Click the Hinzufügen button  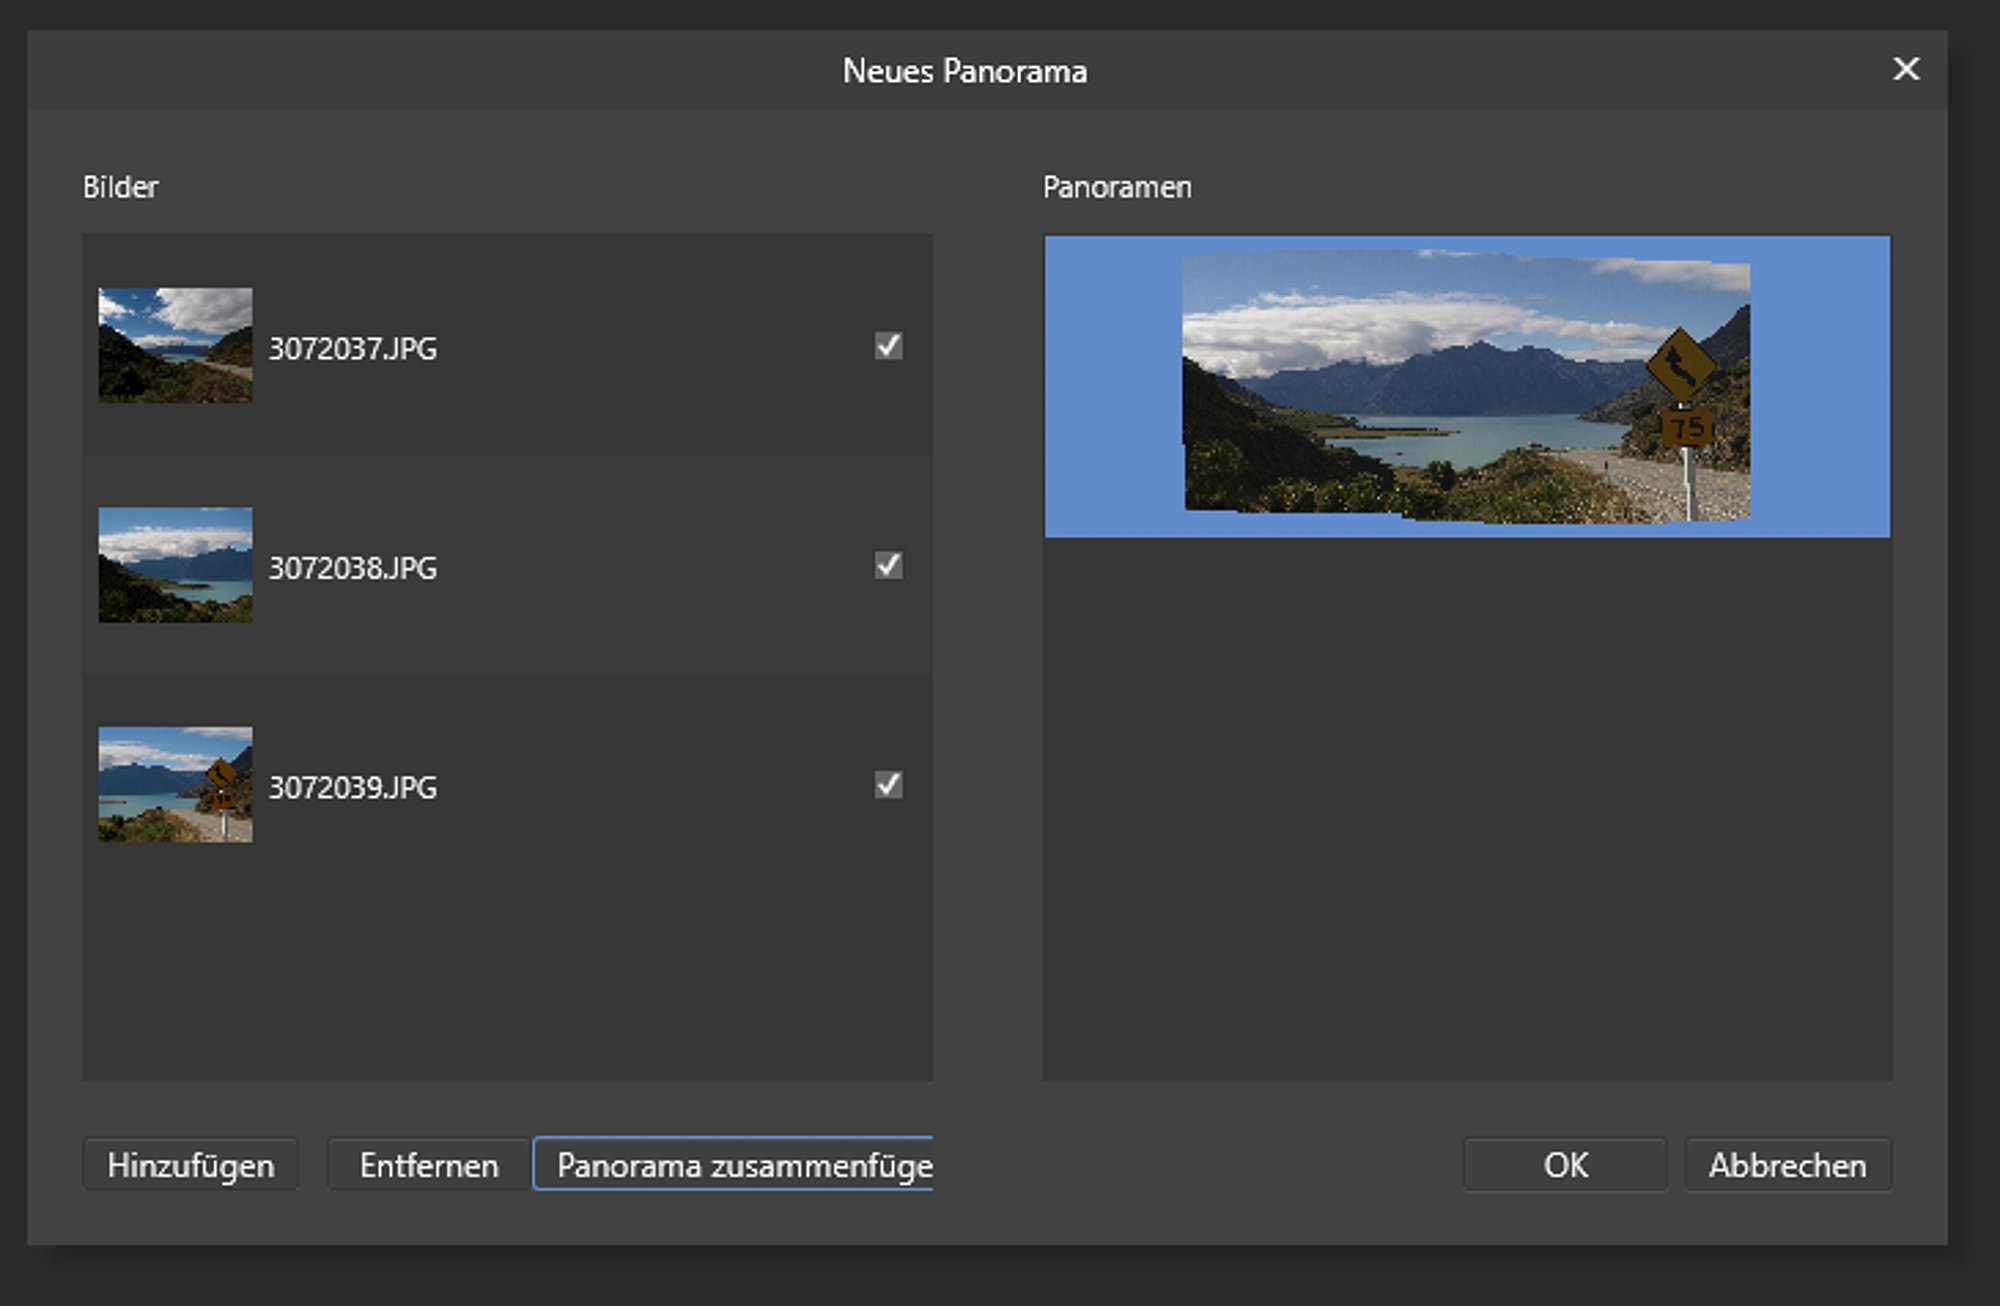(190, 1165)
